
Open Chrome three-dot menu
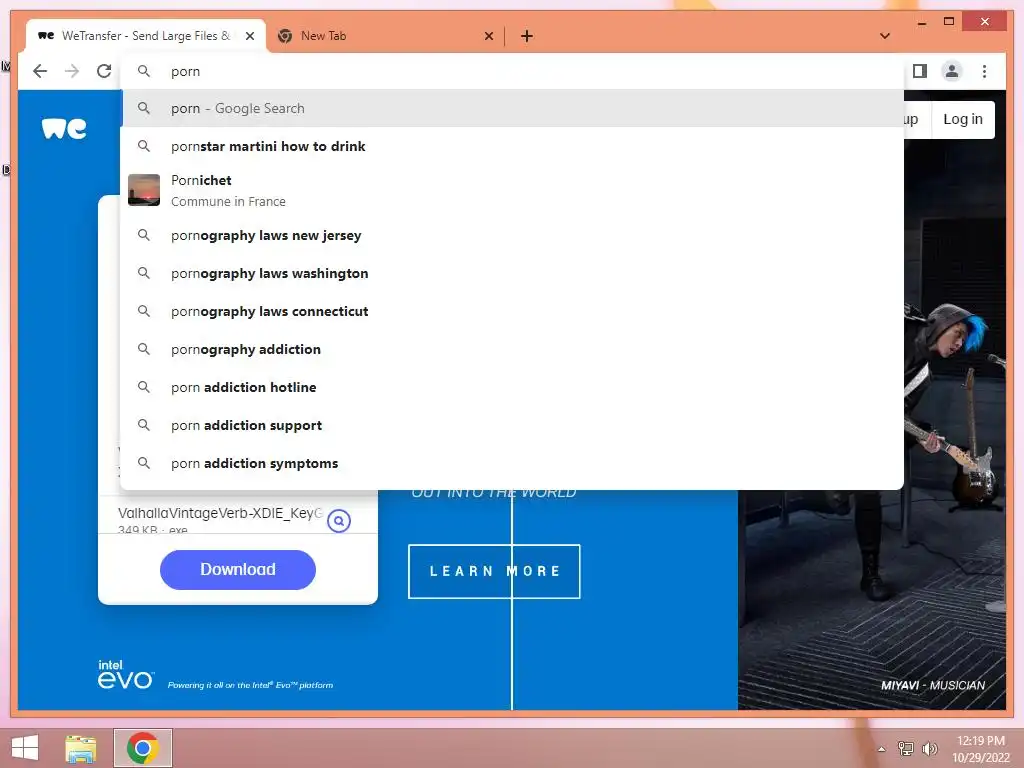984,71
